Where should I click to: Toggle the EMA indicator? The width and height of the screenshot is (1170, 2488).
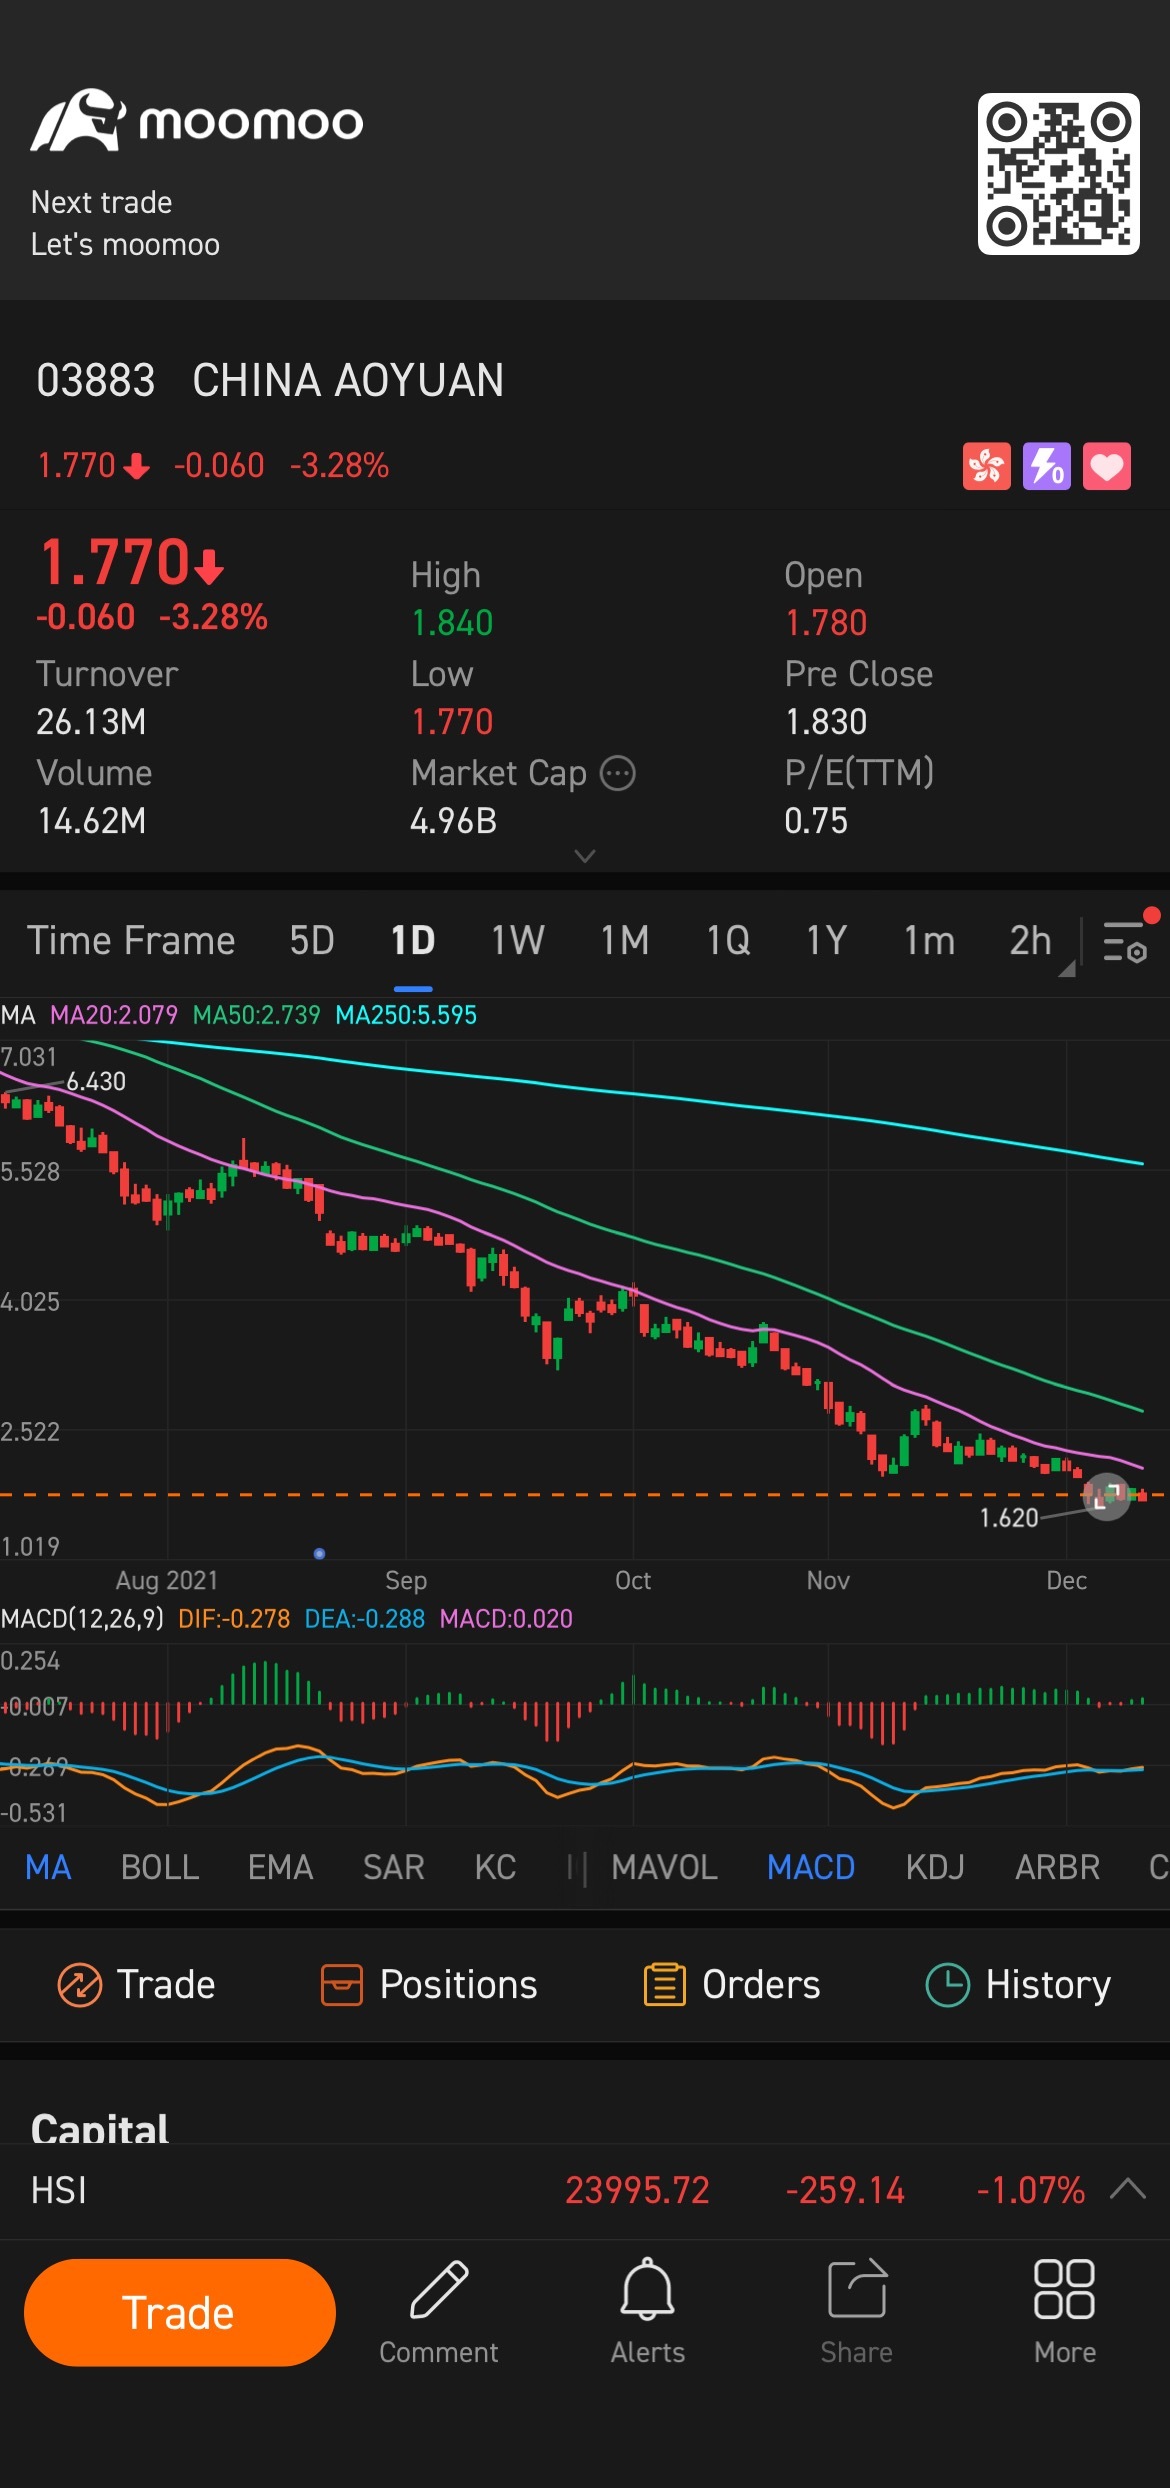[281, 1867]
